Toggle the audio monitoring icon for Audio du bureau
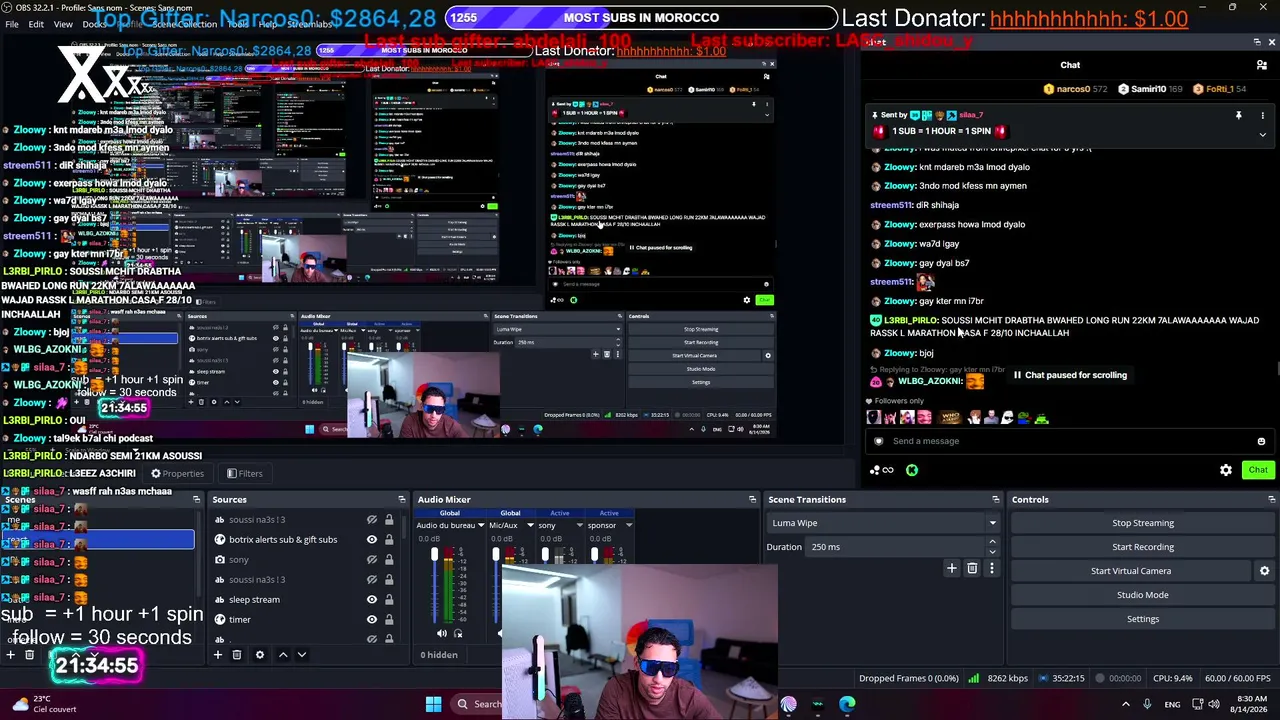Screen dimensions: 1280x720 458,634
